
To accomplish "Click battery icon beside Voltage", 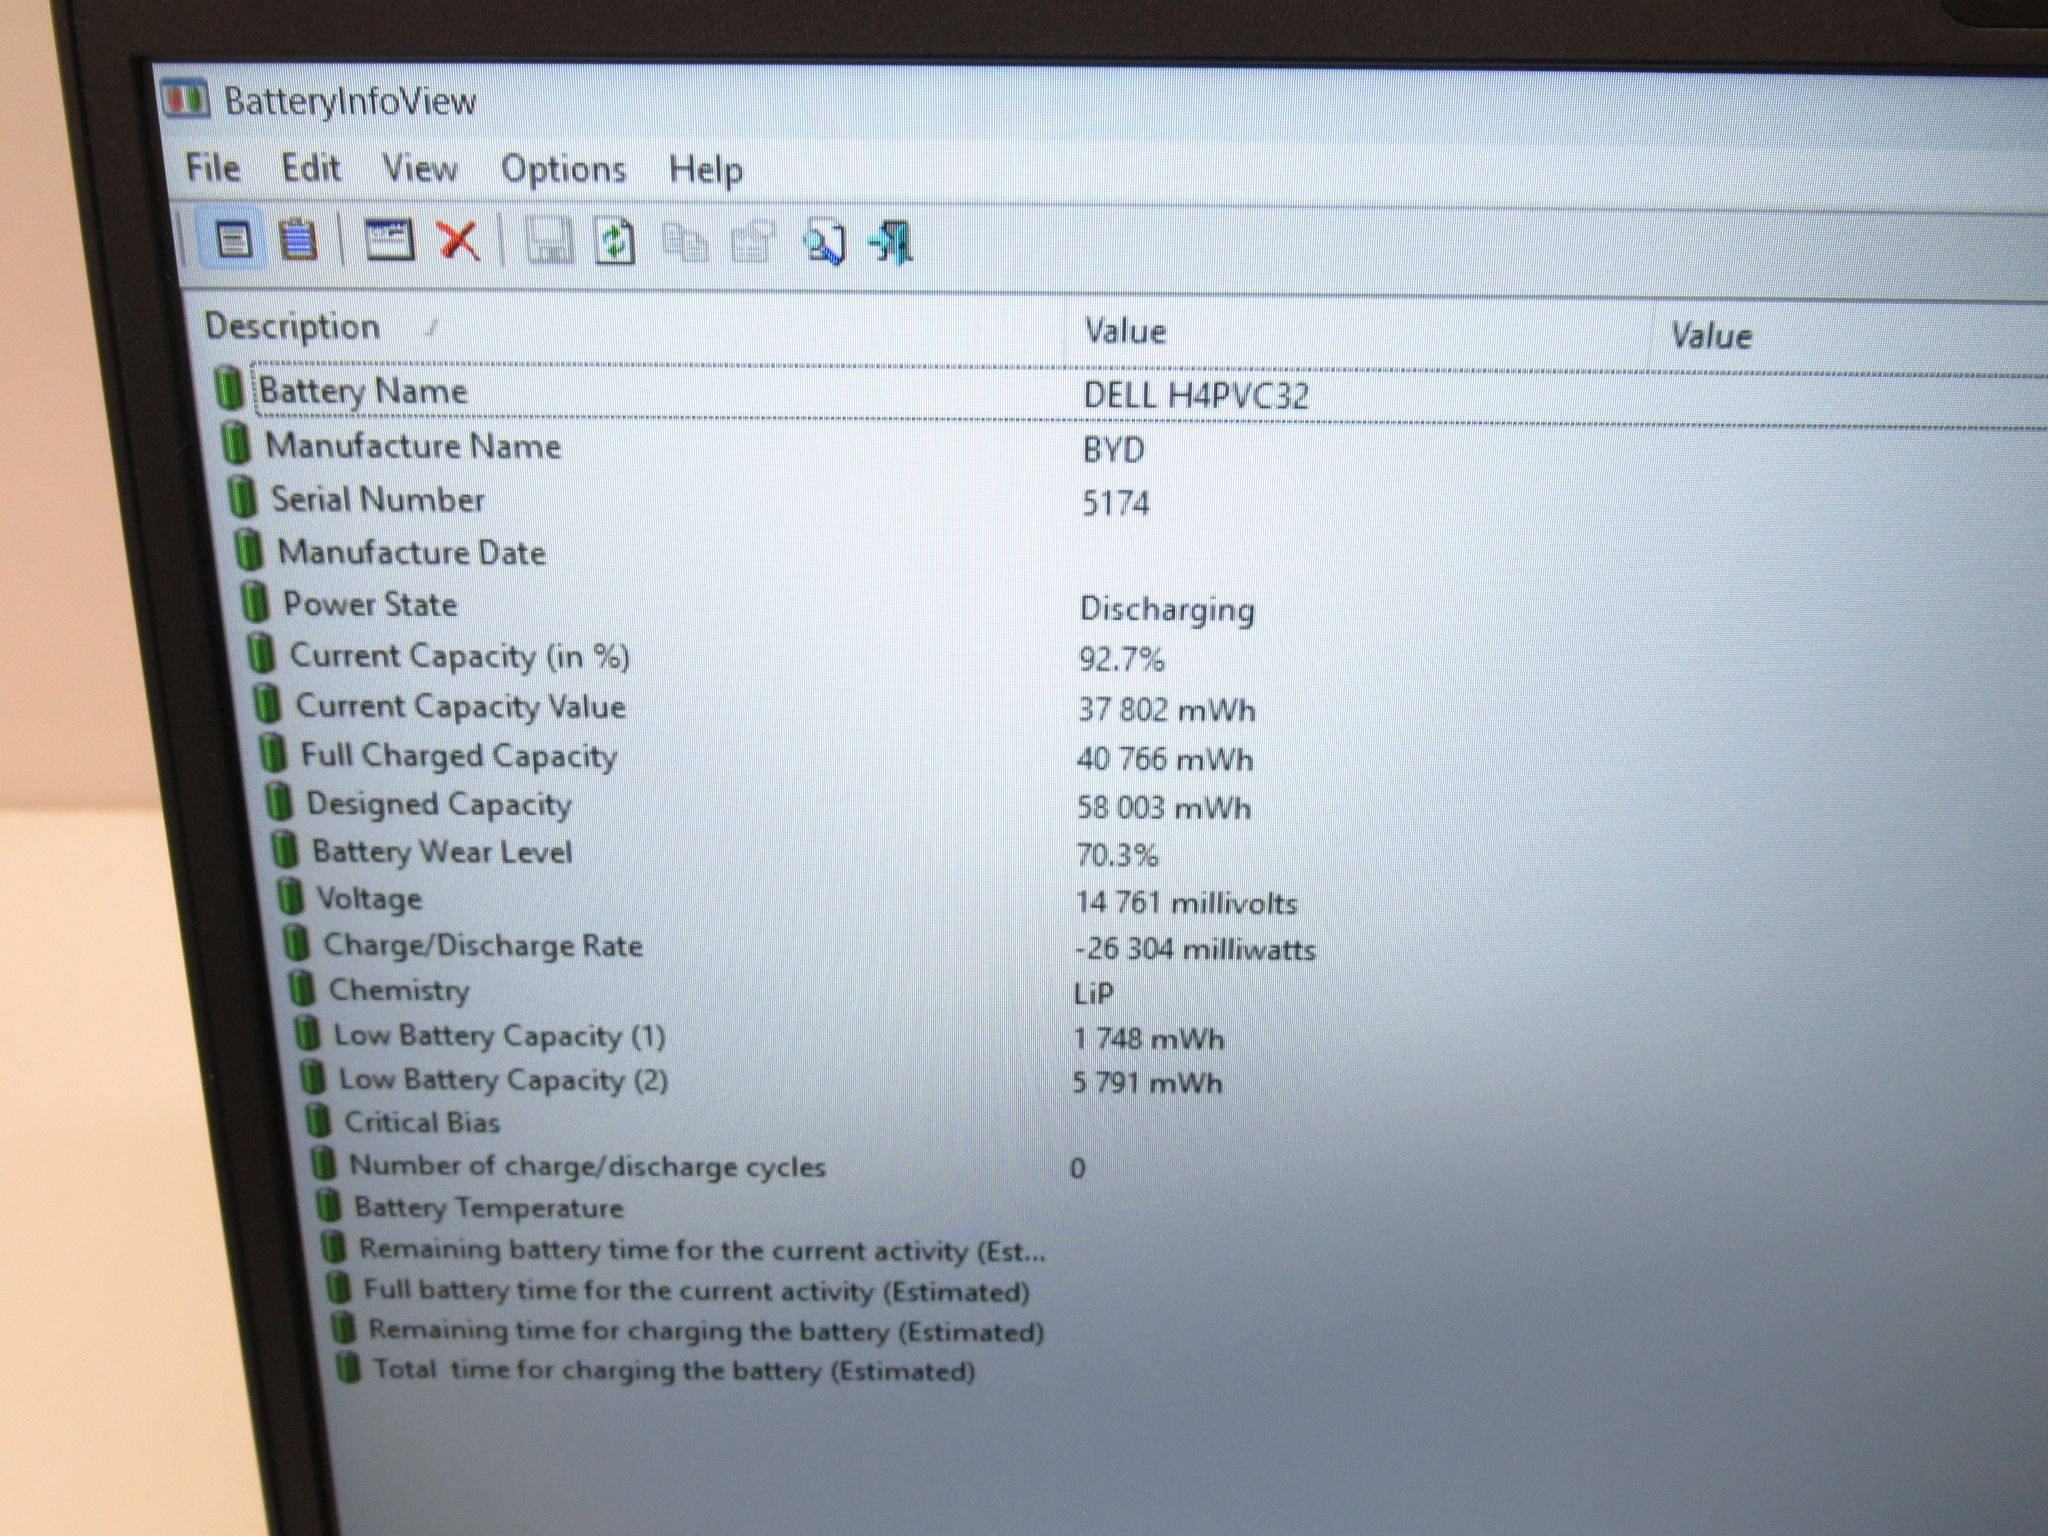I will pyautogui.click(x=290, y=896).
